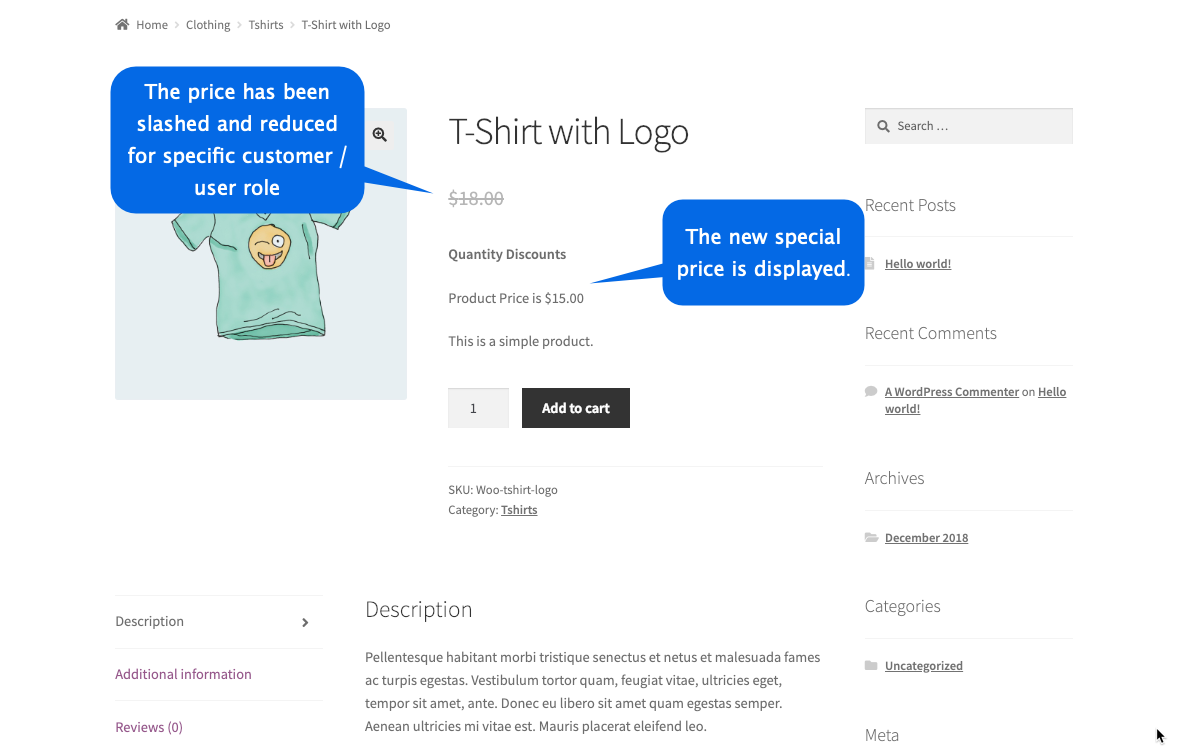Click the search magnifier icon
Screen dimensions: 1193x751
pos(883,126)
